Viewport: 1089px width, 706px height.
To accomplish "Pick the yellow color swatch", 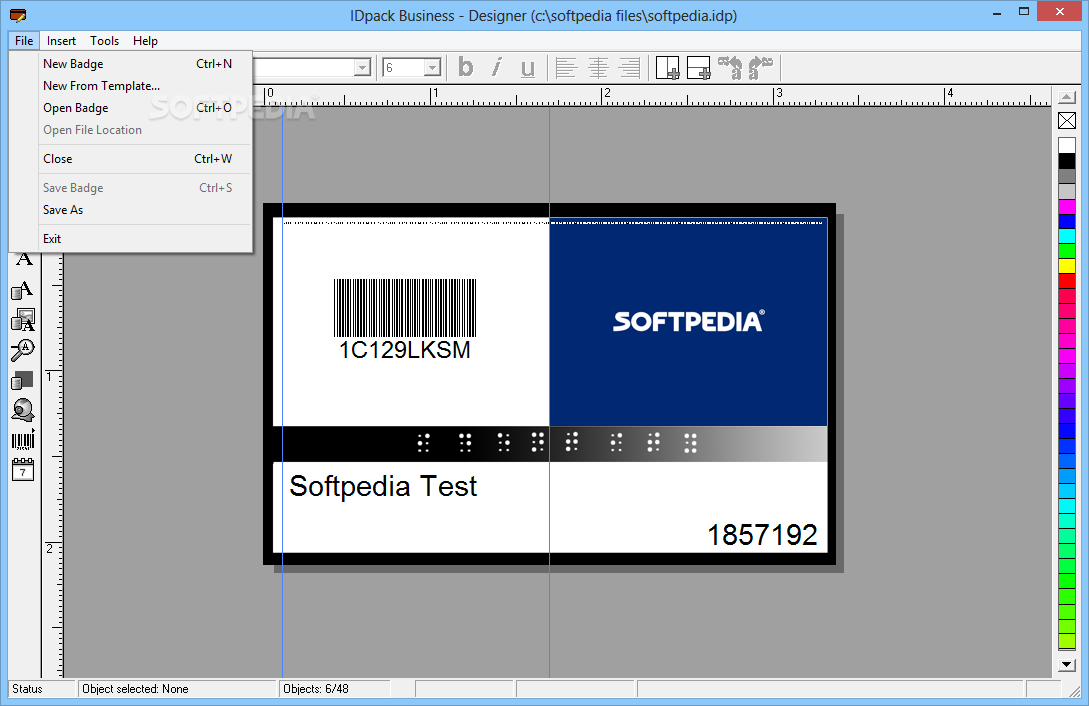I will [1067, 266].
